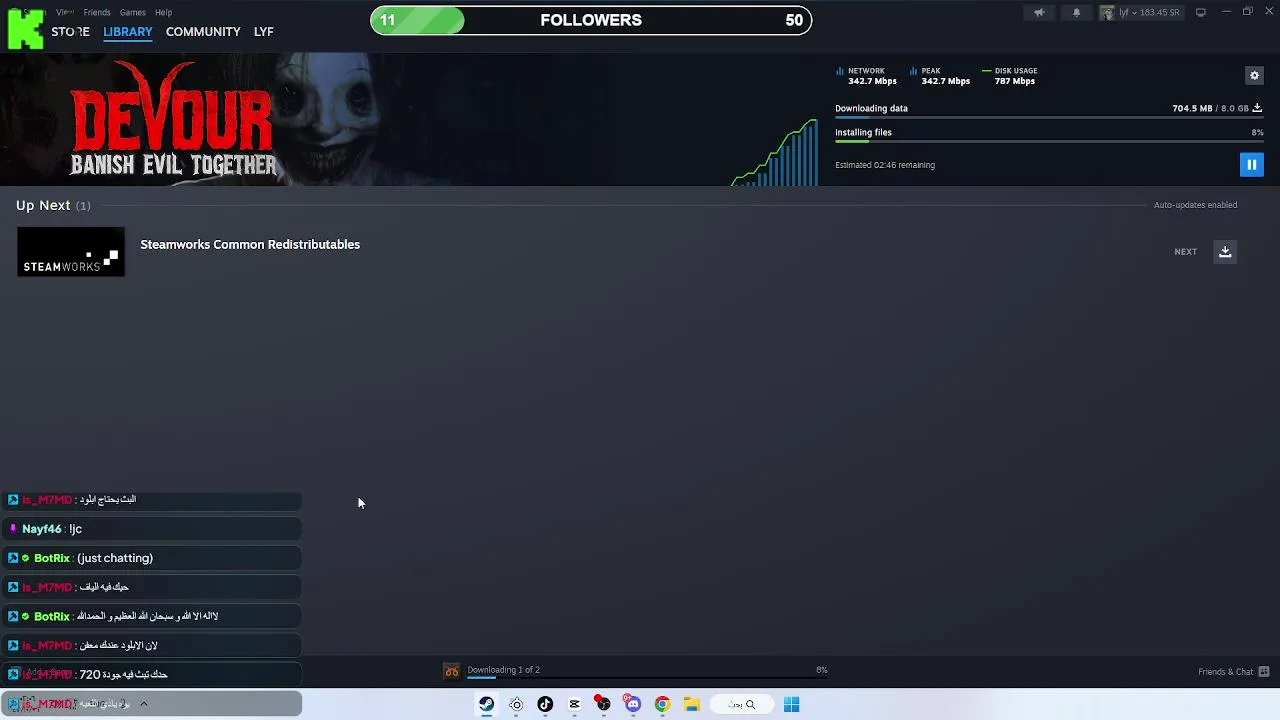Open the Help menu
Viewport: 1280px width, 720px height.
(x=164, y=12)
